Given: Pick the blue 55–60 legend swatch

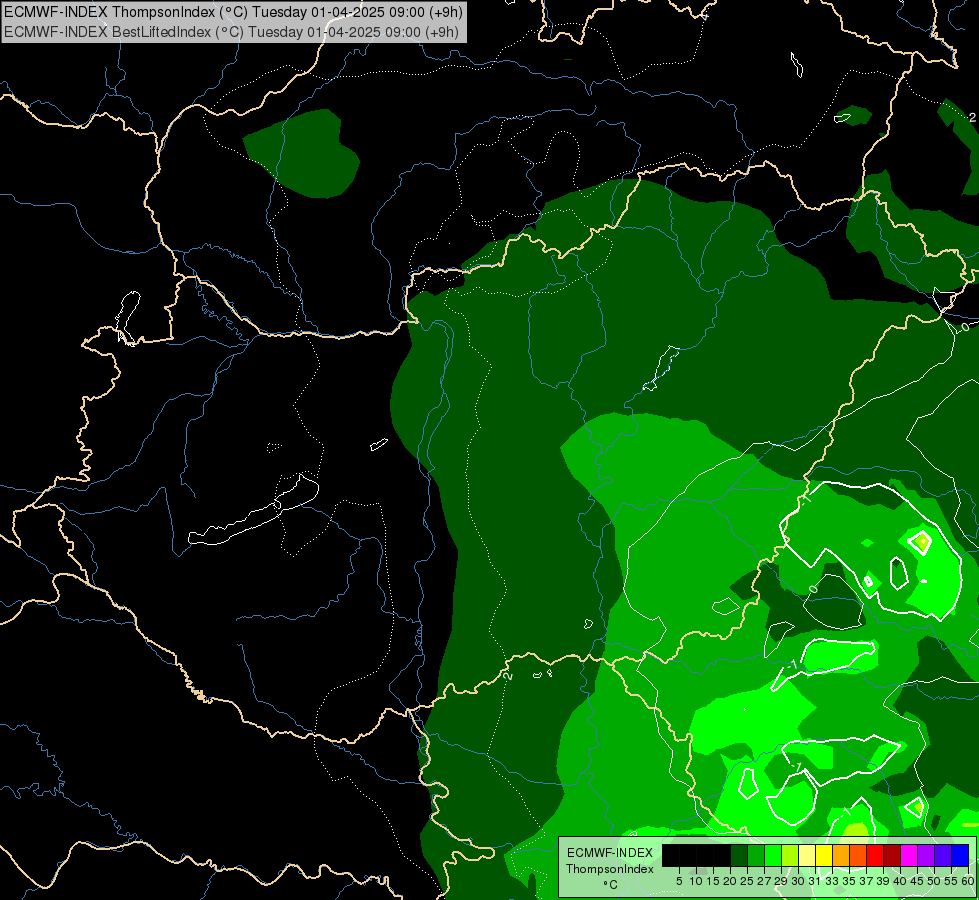Looking at the screenshot, I should pyautogui.click(x=960, y=856).
